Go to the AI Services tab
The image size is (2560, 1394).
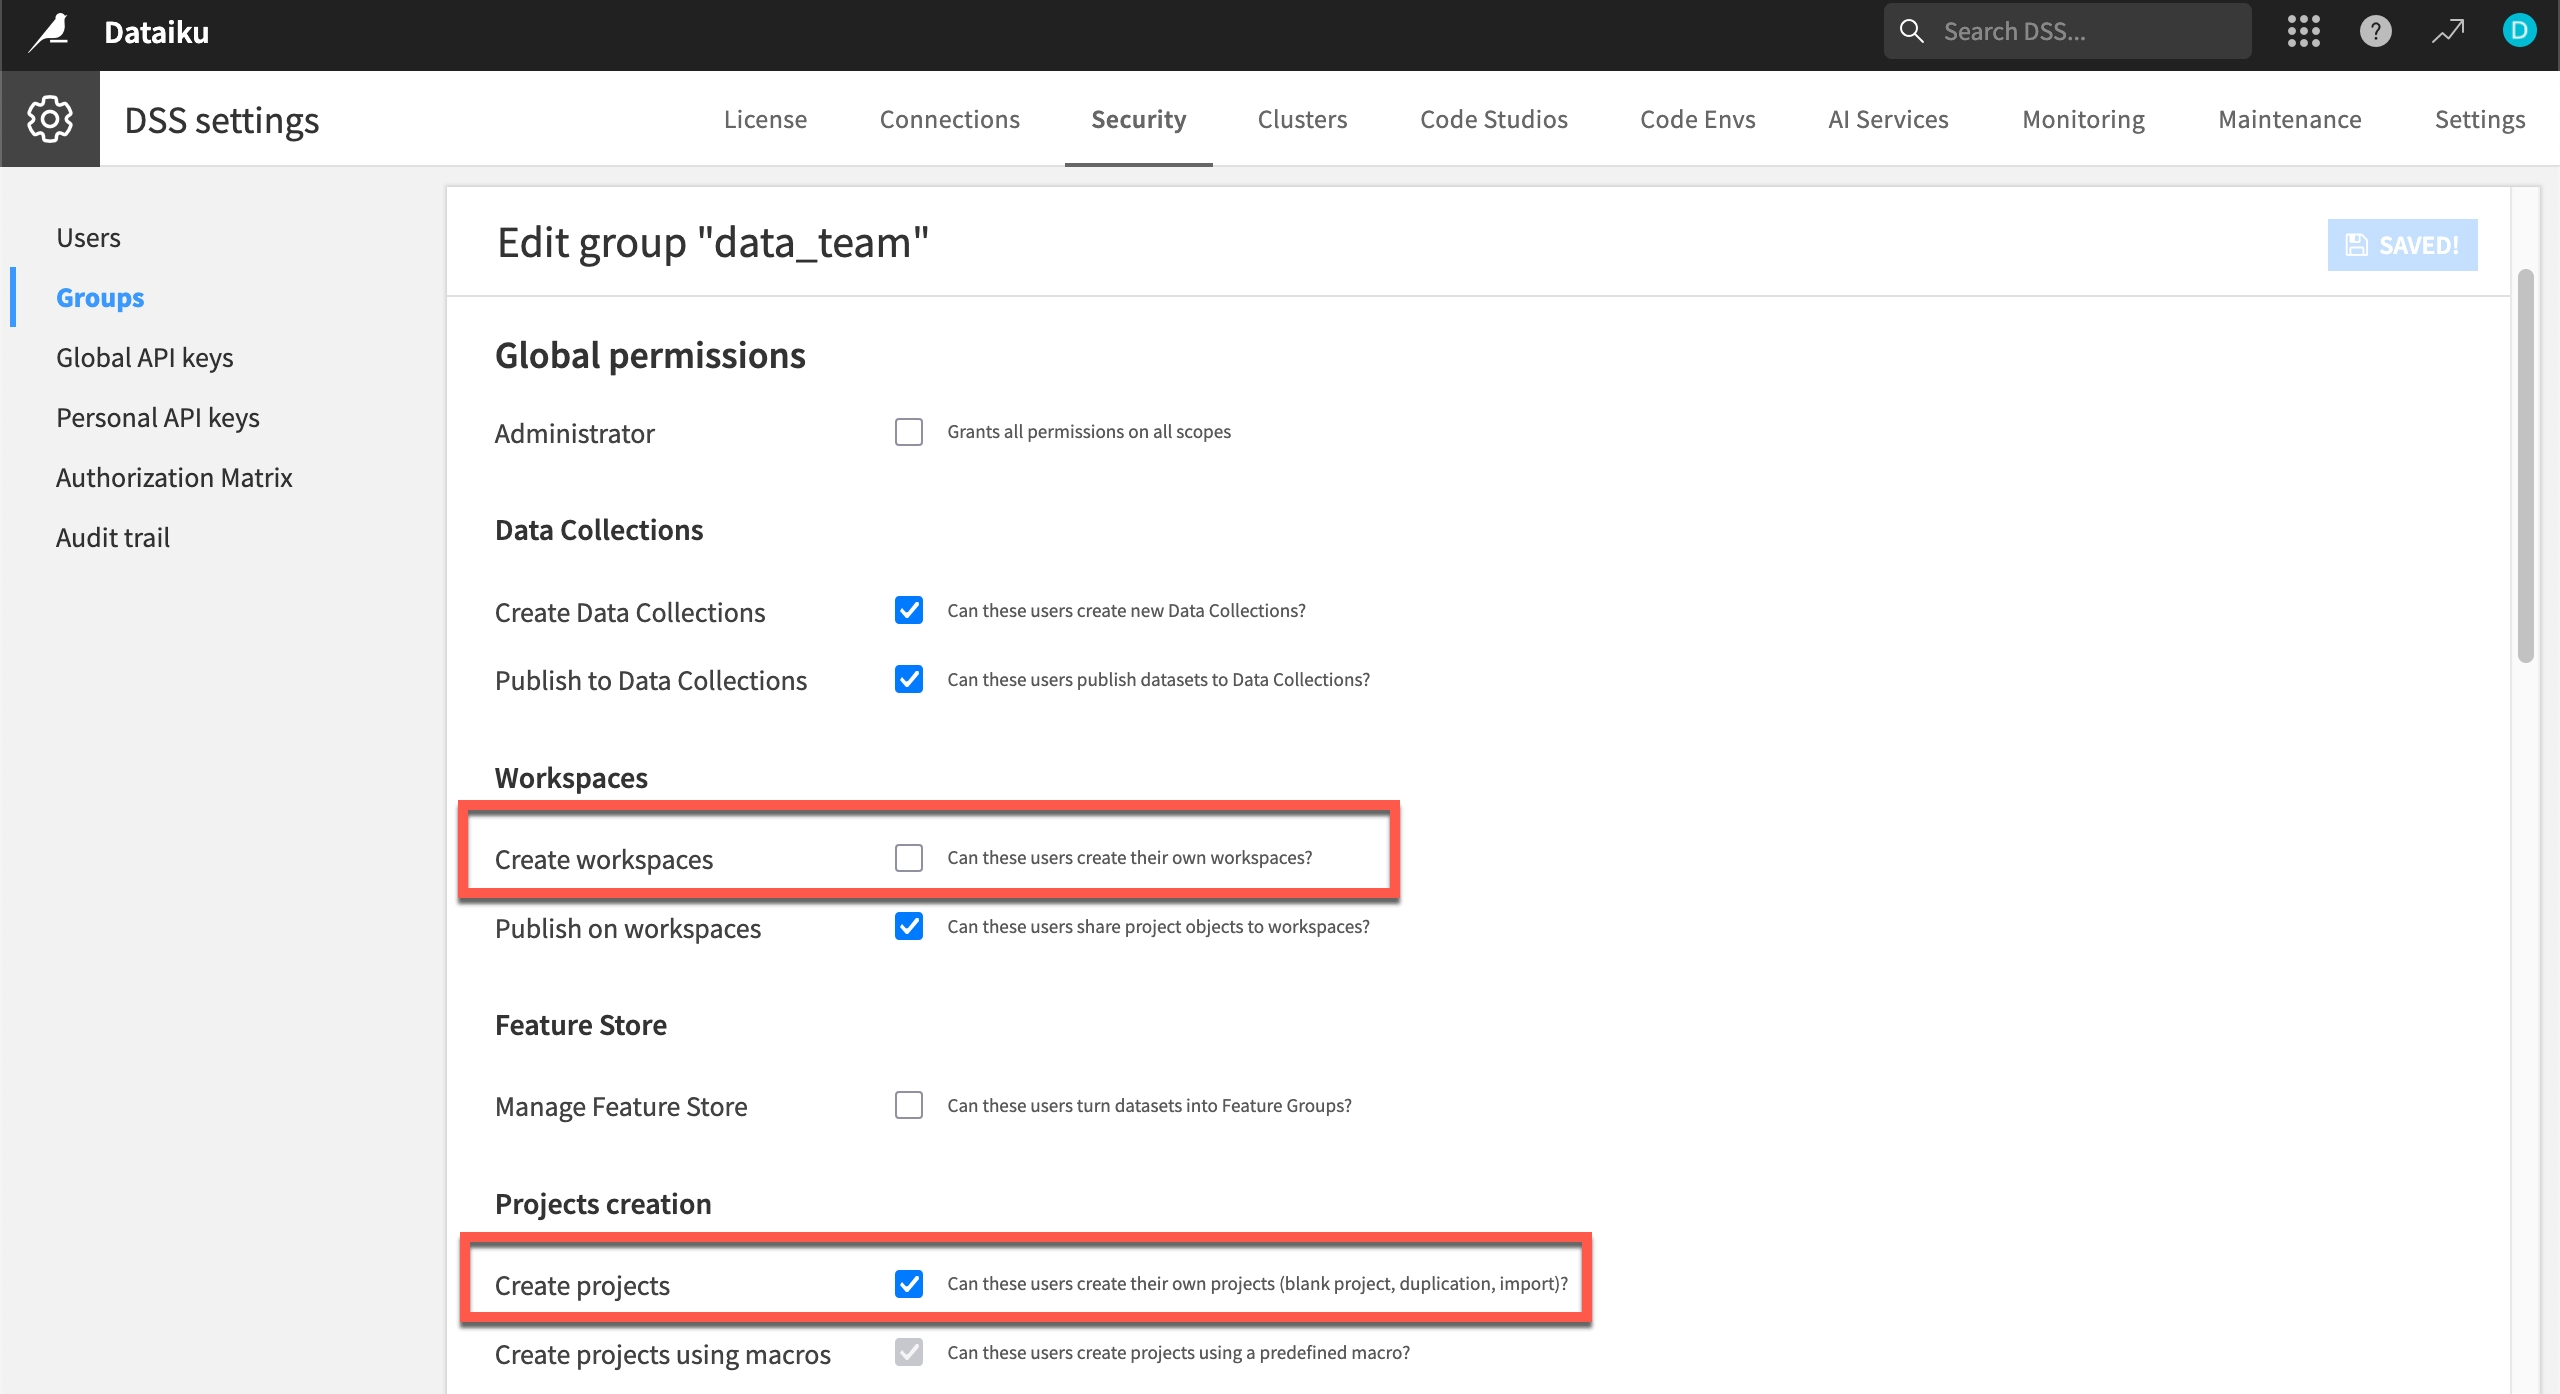click(x=1888, y=119)
